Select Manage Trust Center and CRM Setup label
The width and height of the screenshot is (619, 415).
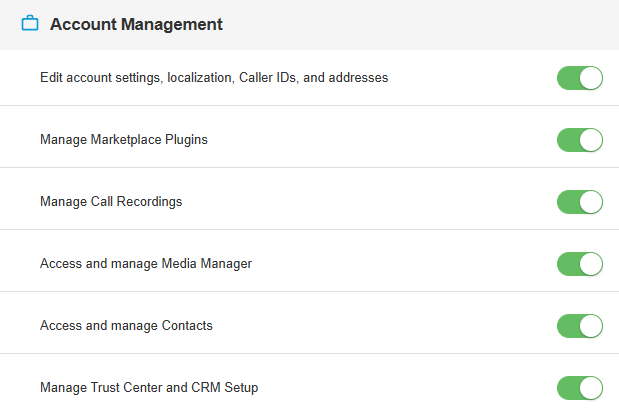click(149, 388)
